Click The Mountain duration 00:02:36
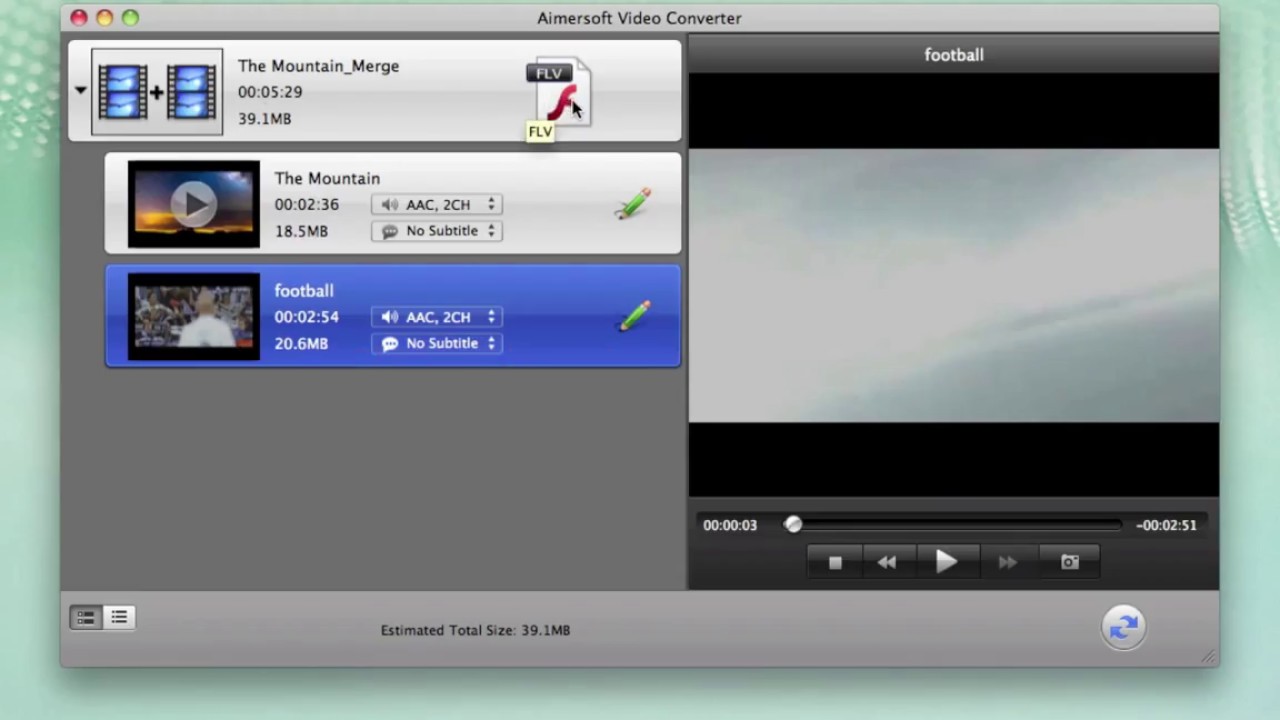This screenshot has height=720, width=1280. [x=307, y=204]
